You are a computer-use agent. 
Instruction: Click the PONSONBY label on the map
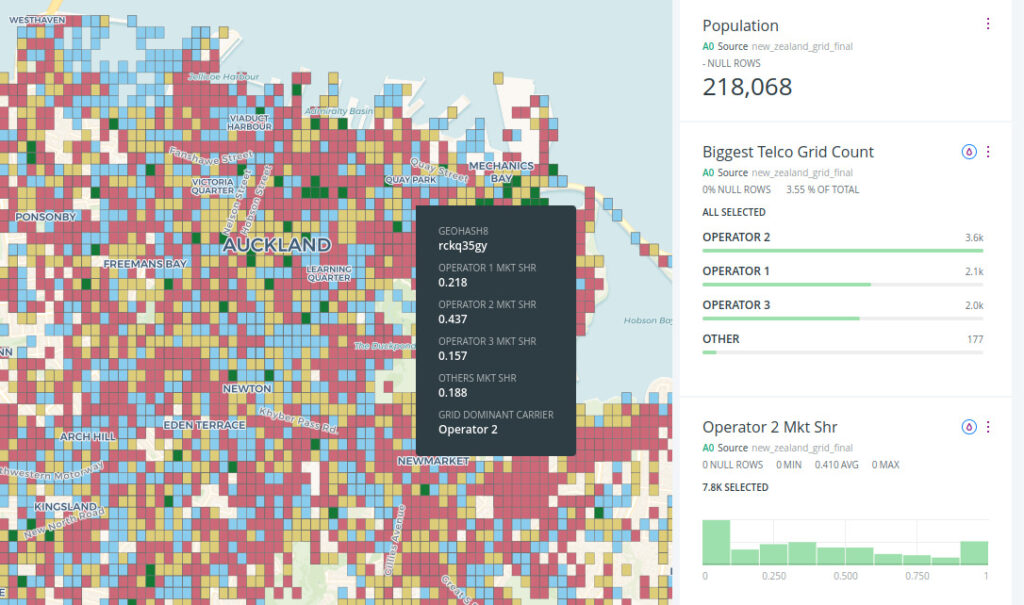click(x=45, y=216)
